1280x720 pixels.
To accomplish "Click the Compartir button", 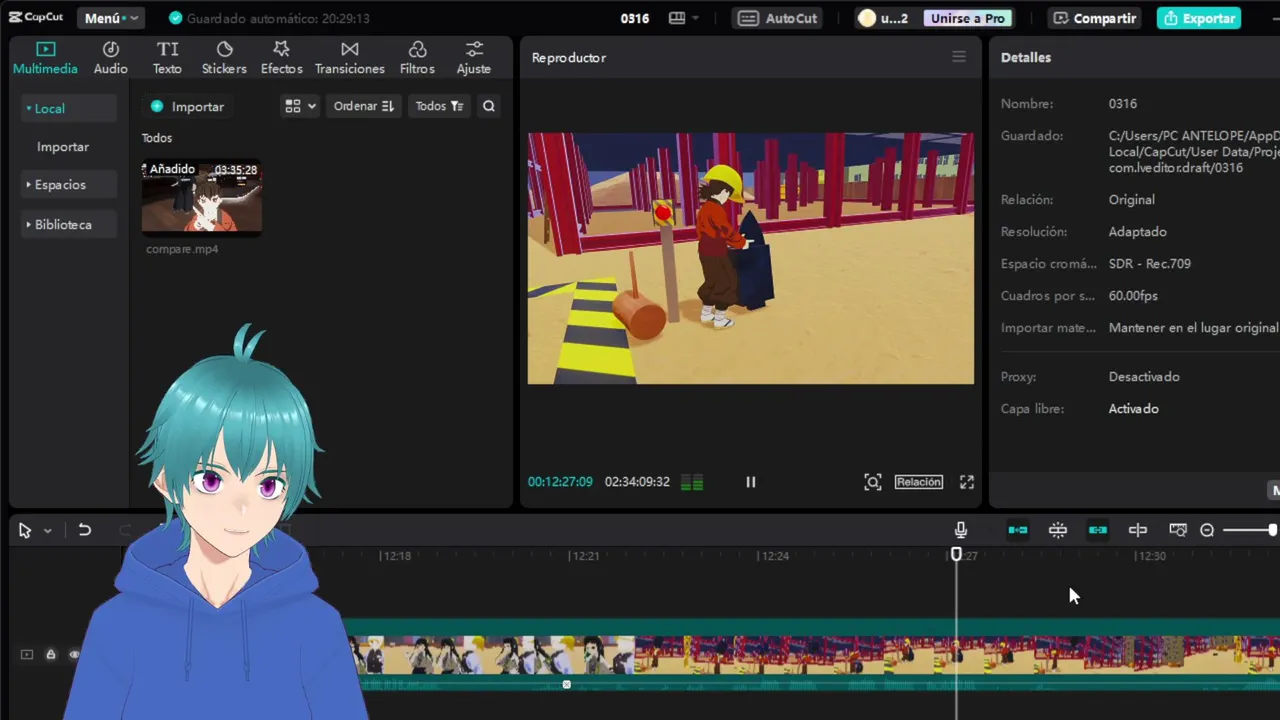I will (x=1095, y=18).
